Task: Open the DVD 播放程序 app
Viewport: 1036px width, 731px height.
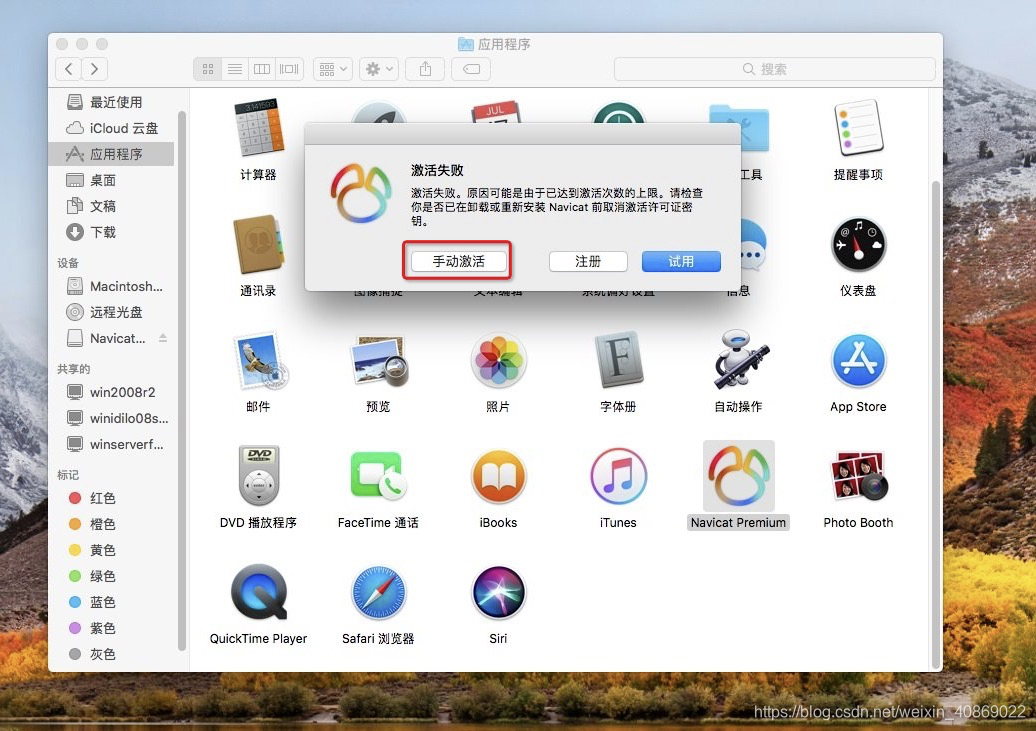Action: (258, 476)
